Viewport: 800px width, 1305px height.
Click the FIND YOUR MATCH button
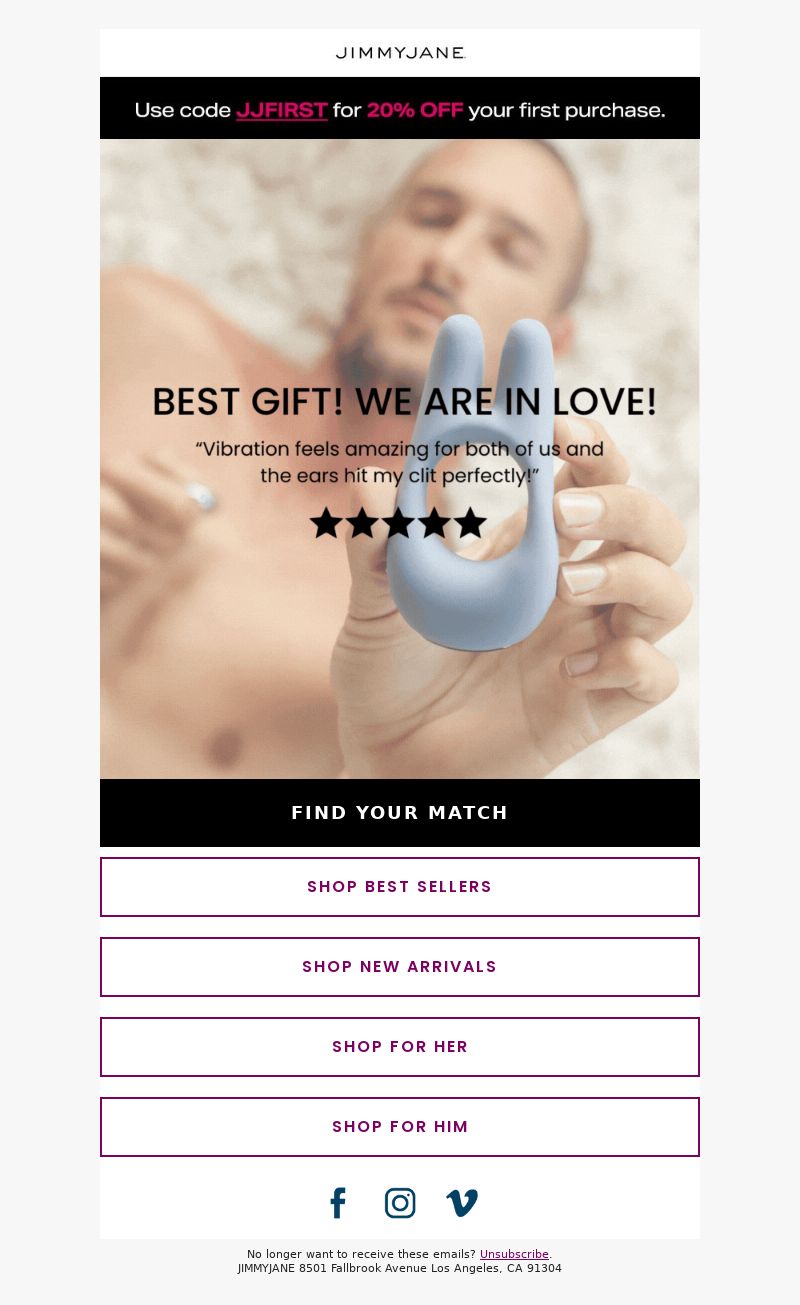[400, 813]
